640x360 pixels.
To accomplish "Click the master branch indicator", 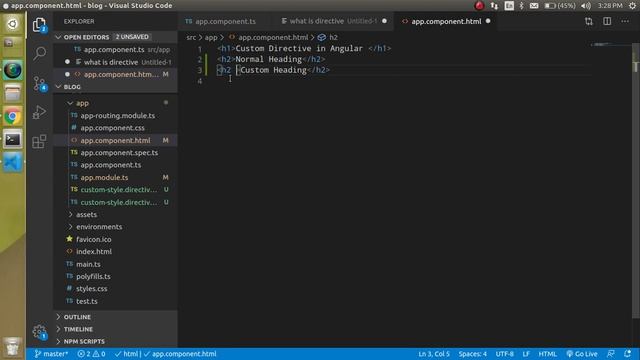I will coord(51,354).
